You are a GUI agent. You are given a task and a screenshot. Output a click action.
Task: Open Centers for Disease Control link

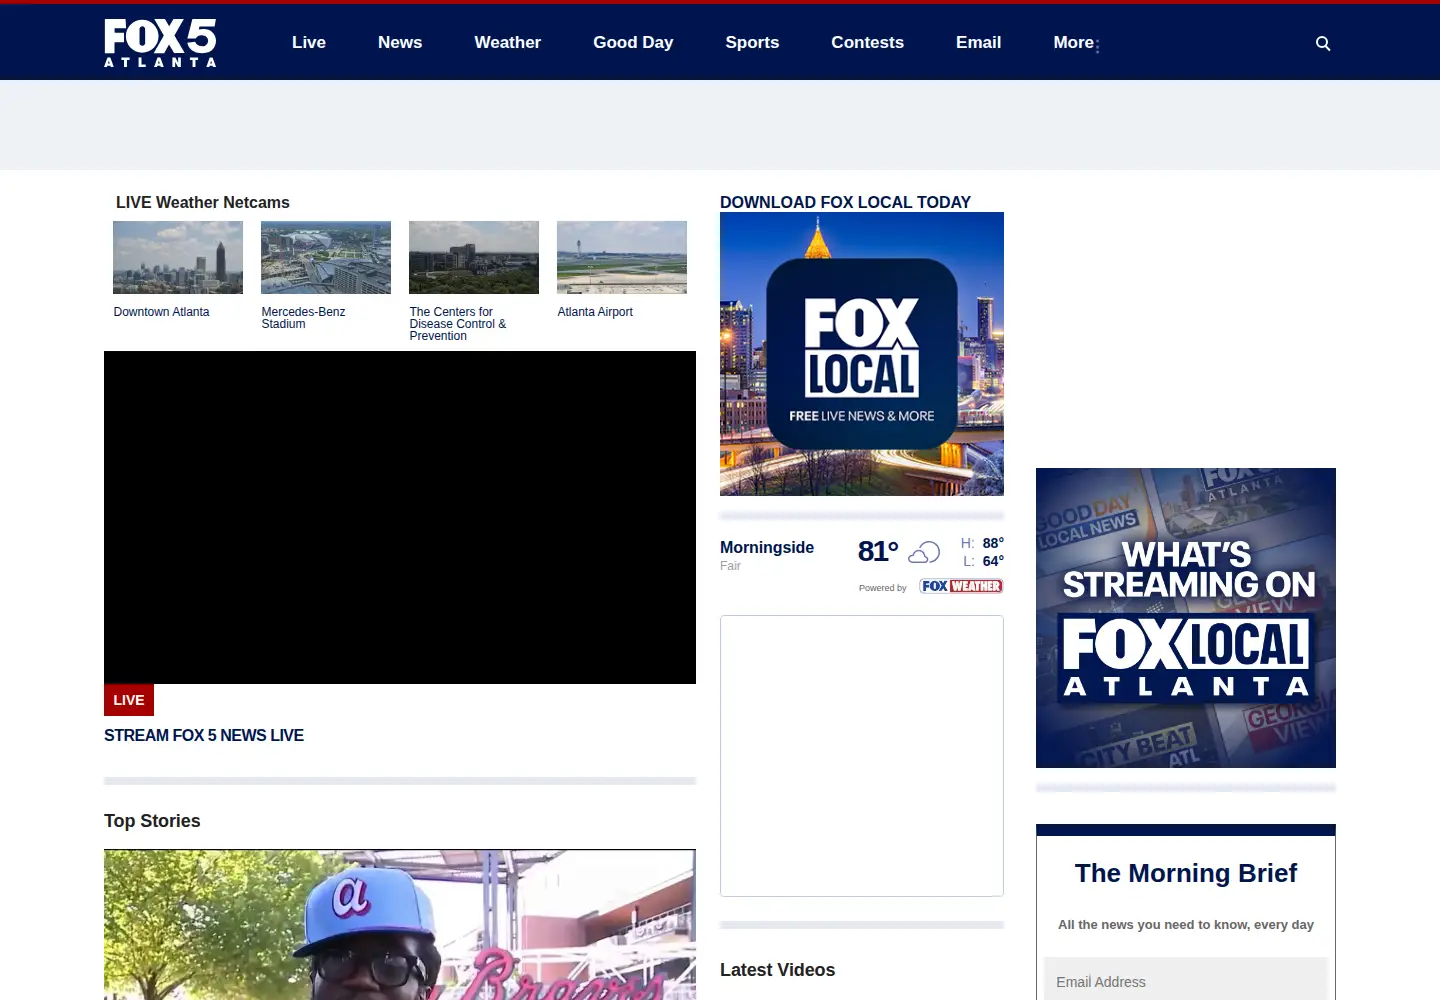(x=458, y=324)
